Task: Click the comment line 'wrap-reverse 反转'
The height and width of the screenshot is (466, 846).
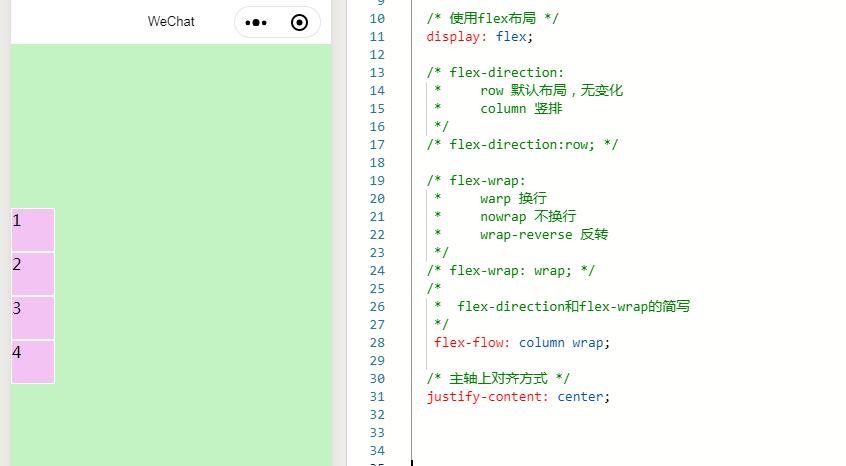Action: pos(544,235)
